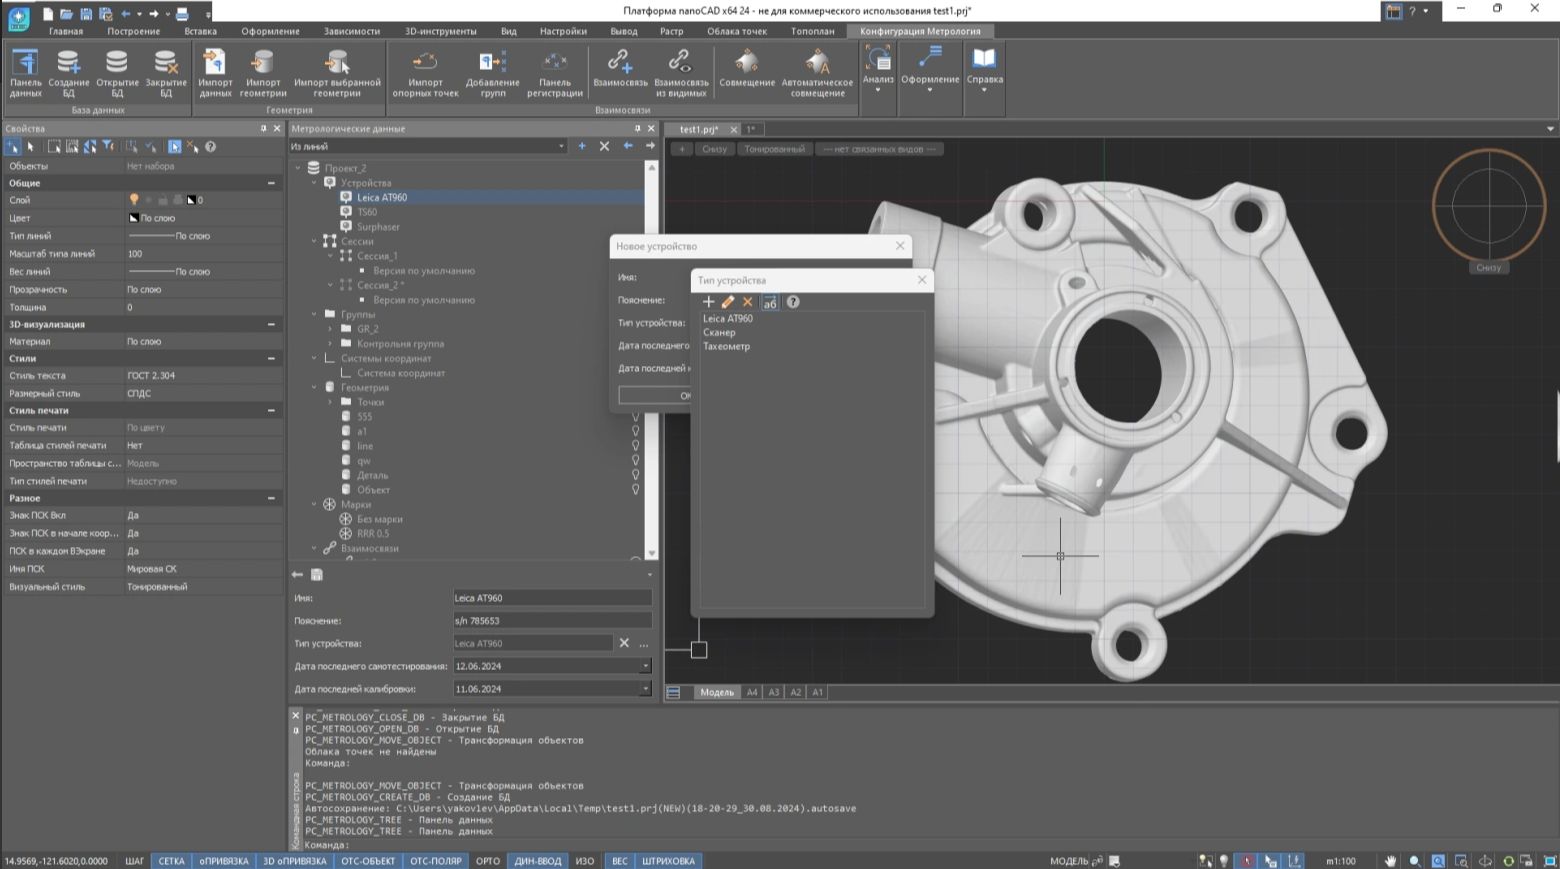Toggle the ОРТО mode in status bar
Image resolution: width=1560 pixels, height=869 pixels.
pos(487,861)
